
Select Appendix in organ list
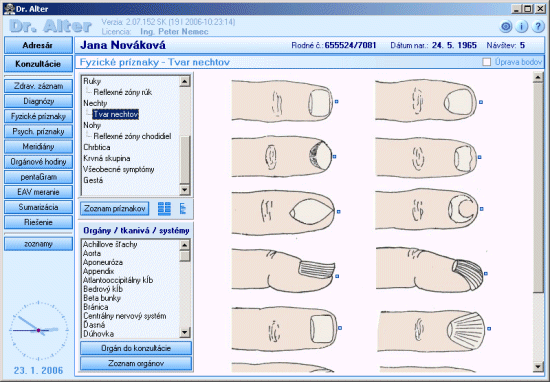pyautogui.click(x=99, y=271)
